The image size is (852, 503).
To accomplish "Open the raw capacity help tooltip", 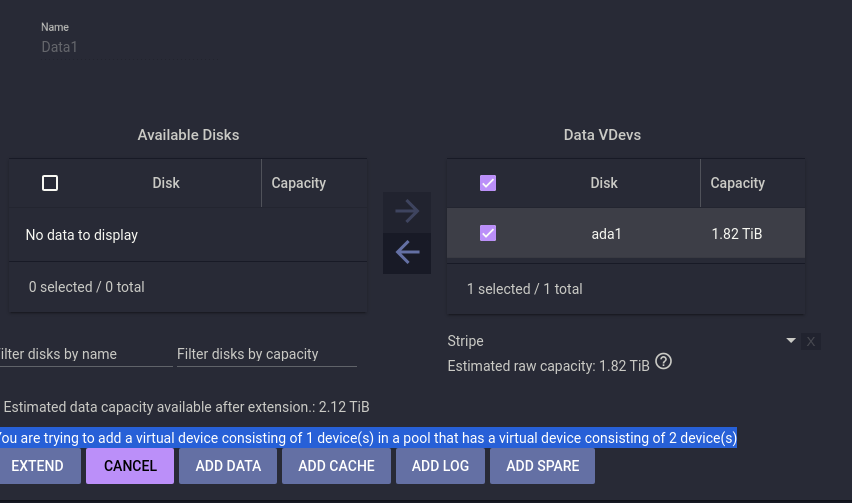I will click(x=662, y=362).
